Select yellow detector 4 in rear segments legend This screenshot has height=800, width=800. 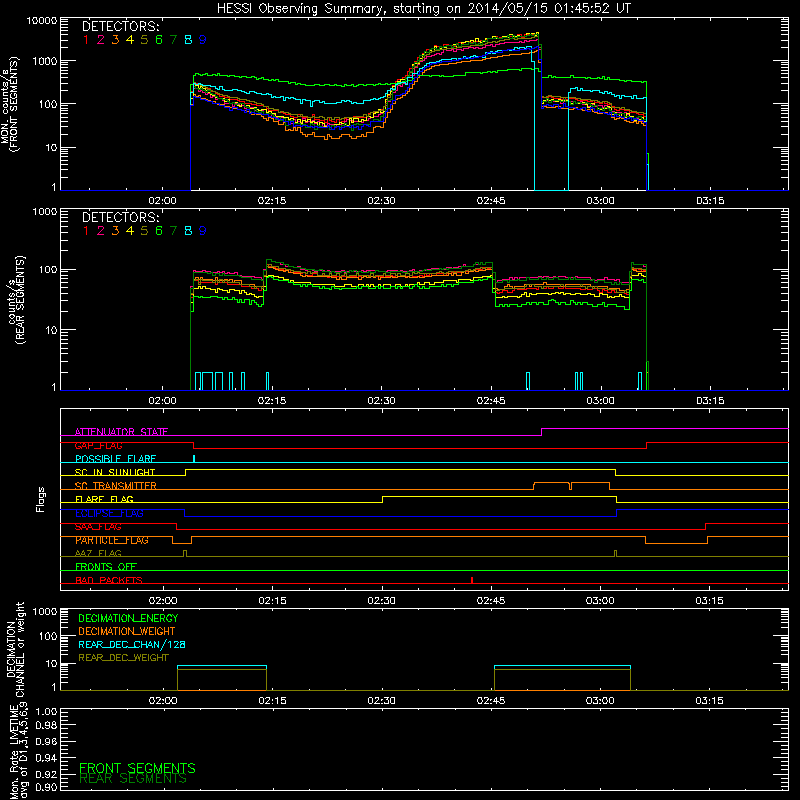coord(130,231)
